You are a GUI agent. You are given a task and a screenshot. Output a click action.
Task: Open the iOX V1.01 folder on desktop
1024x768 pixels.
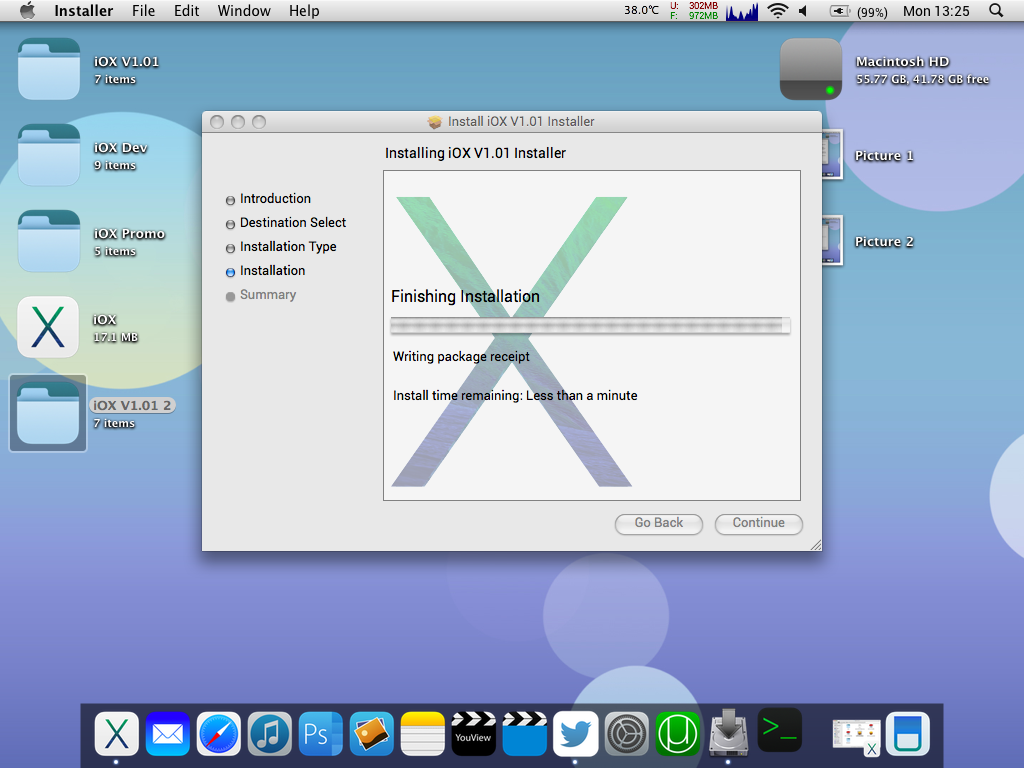tap(49, 69)
